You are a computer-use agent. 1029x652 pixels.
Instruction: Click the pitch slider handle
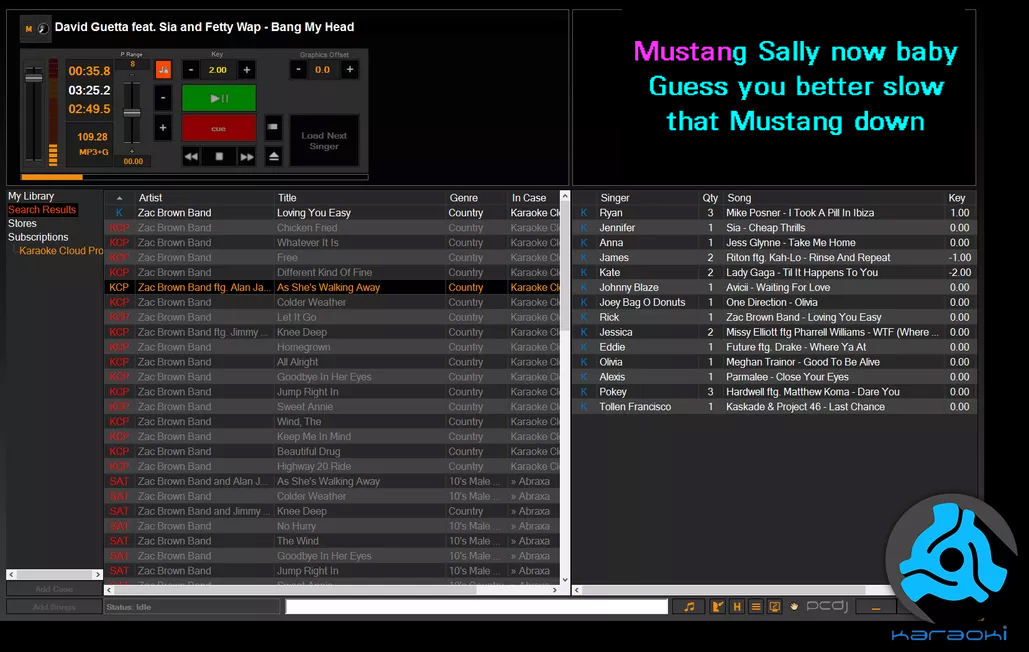tap(132, 113)
